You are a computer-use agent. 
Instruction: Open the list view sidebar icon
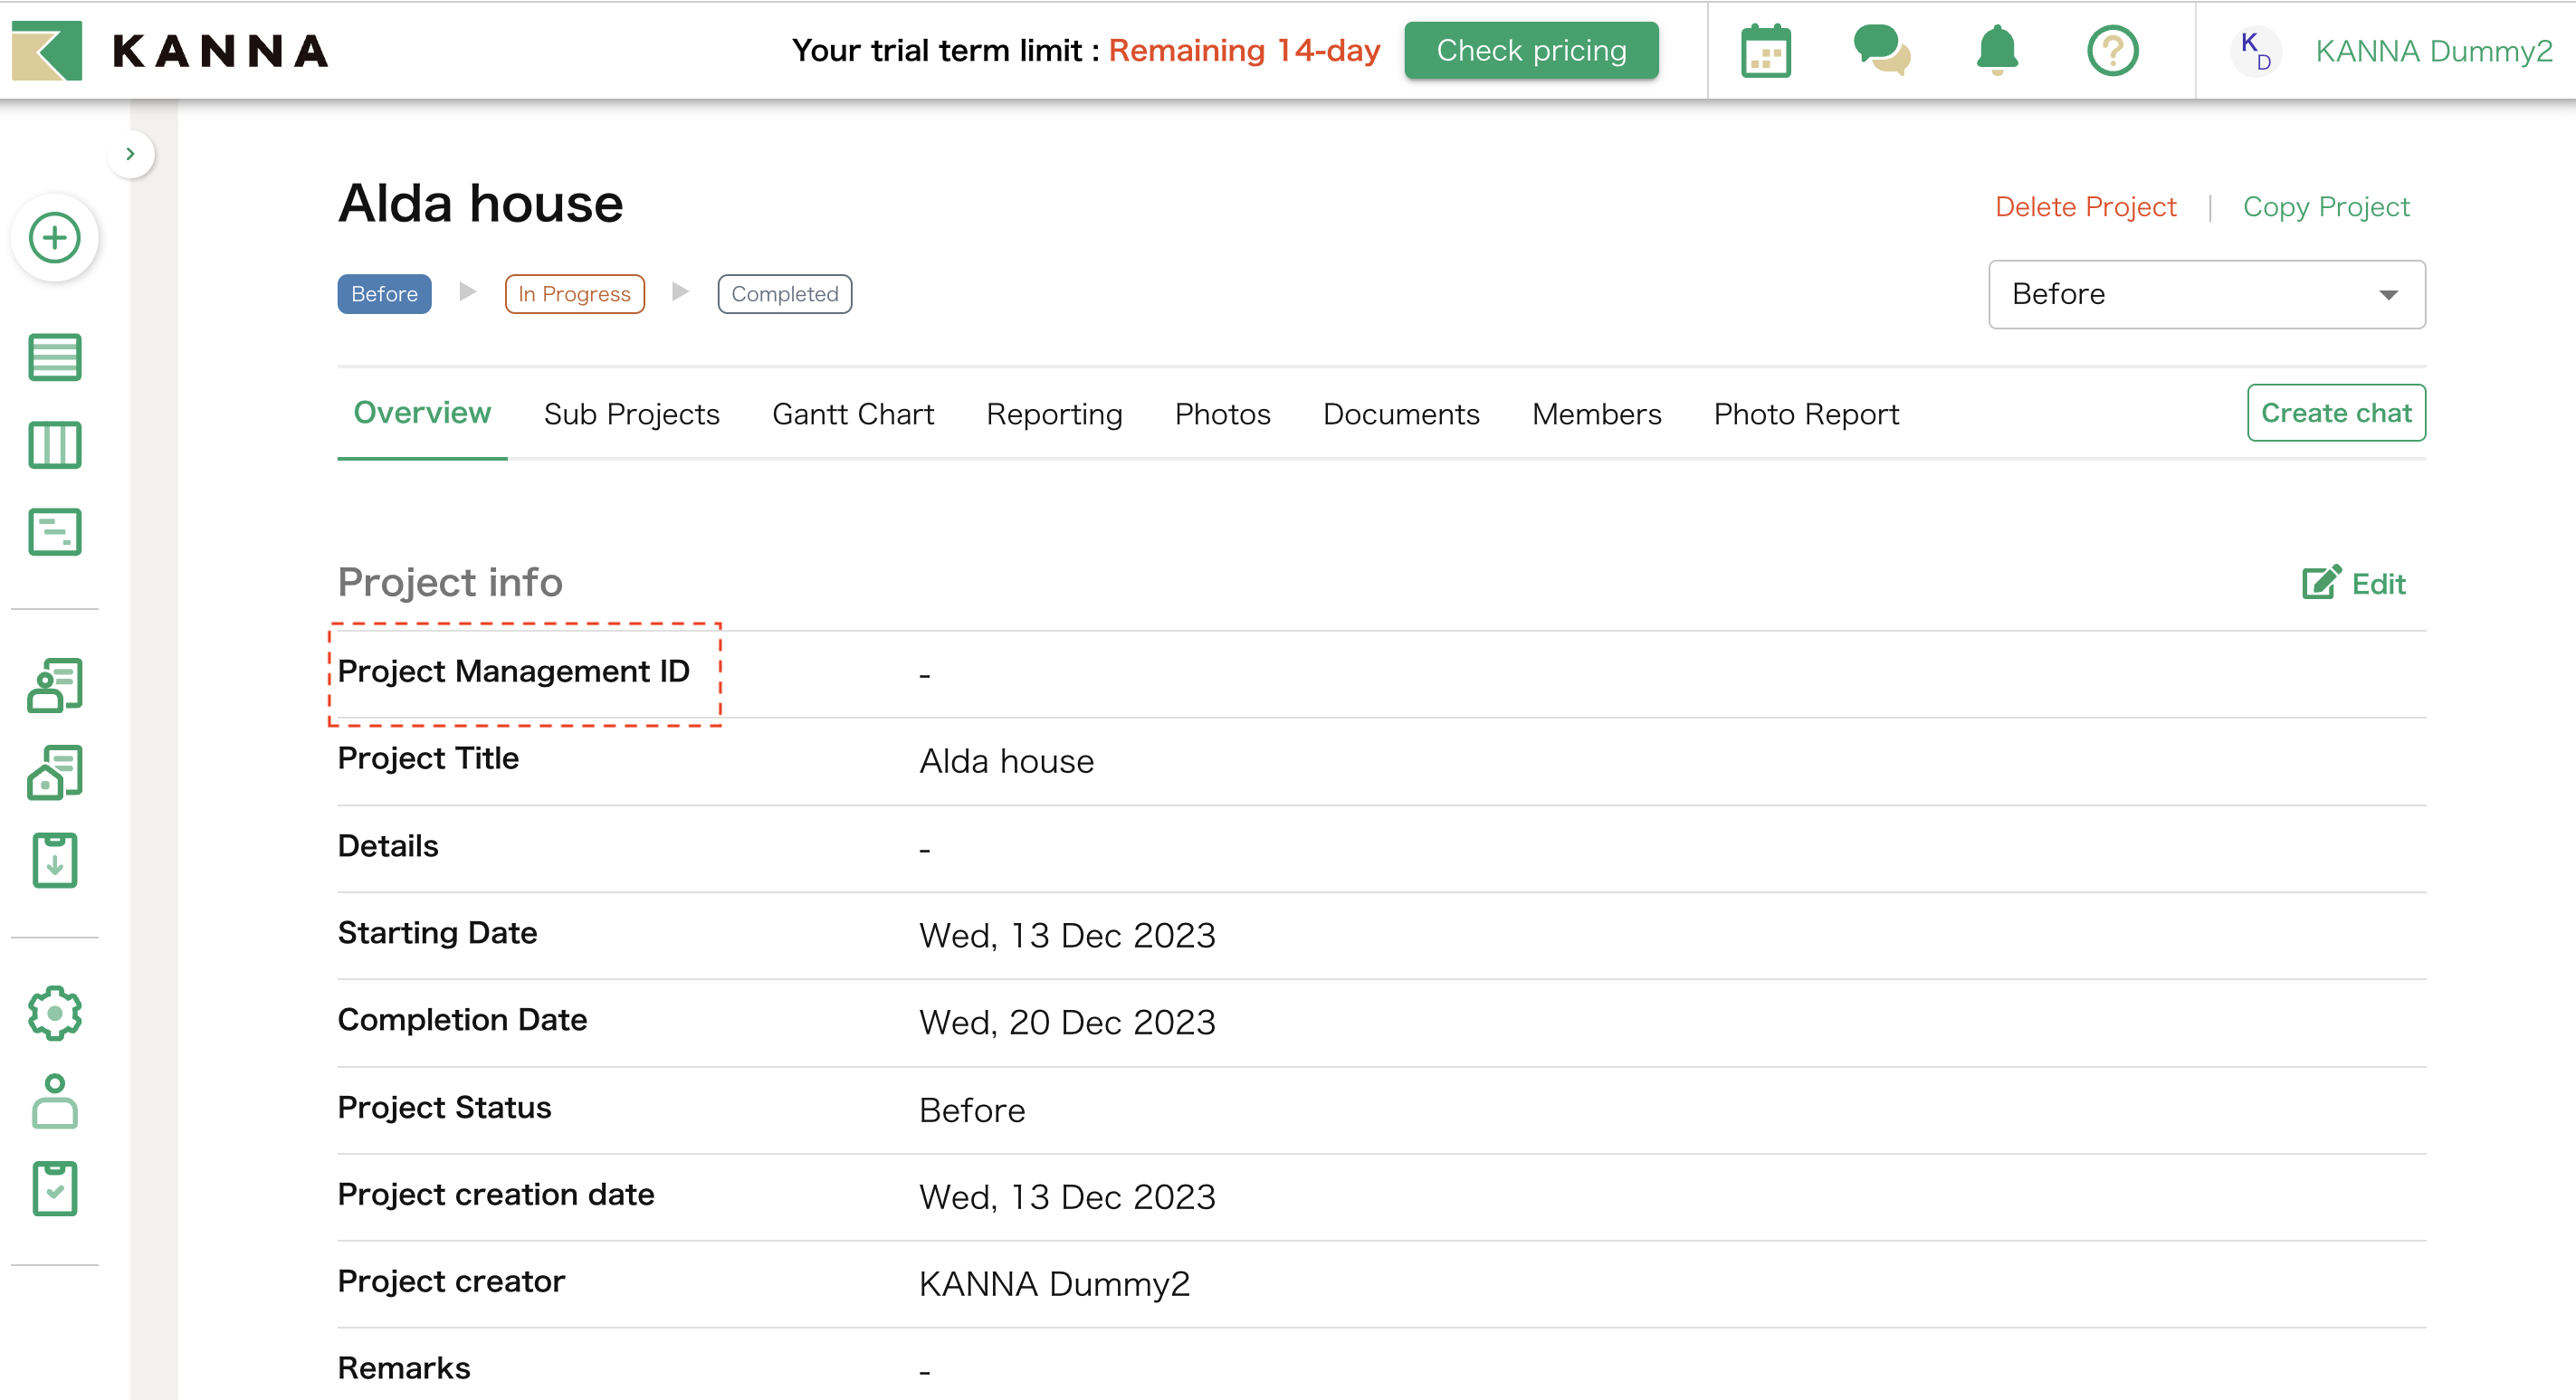[55, 357]
